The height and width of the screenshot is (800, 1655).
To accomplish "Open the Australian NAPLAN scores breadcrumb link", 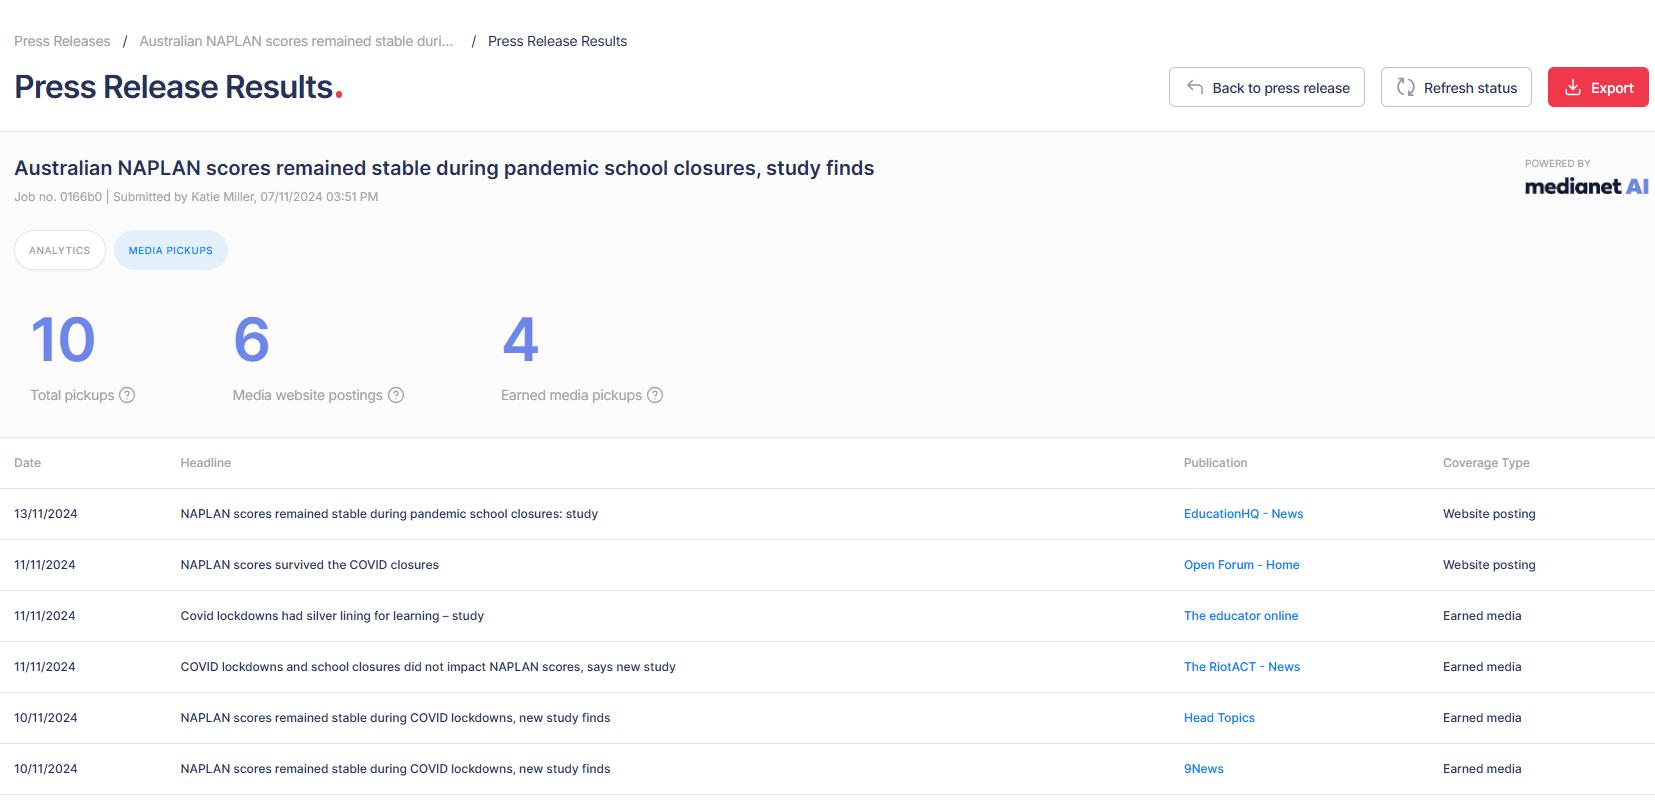I will pyautogui.click(x=296, y=41).
